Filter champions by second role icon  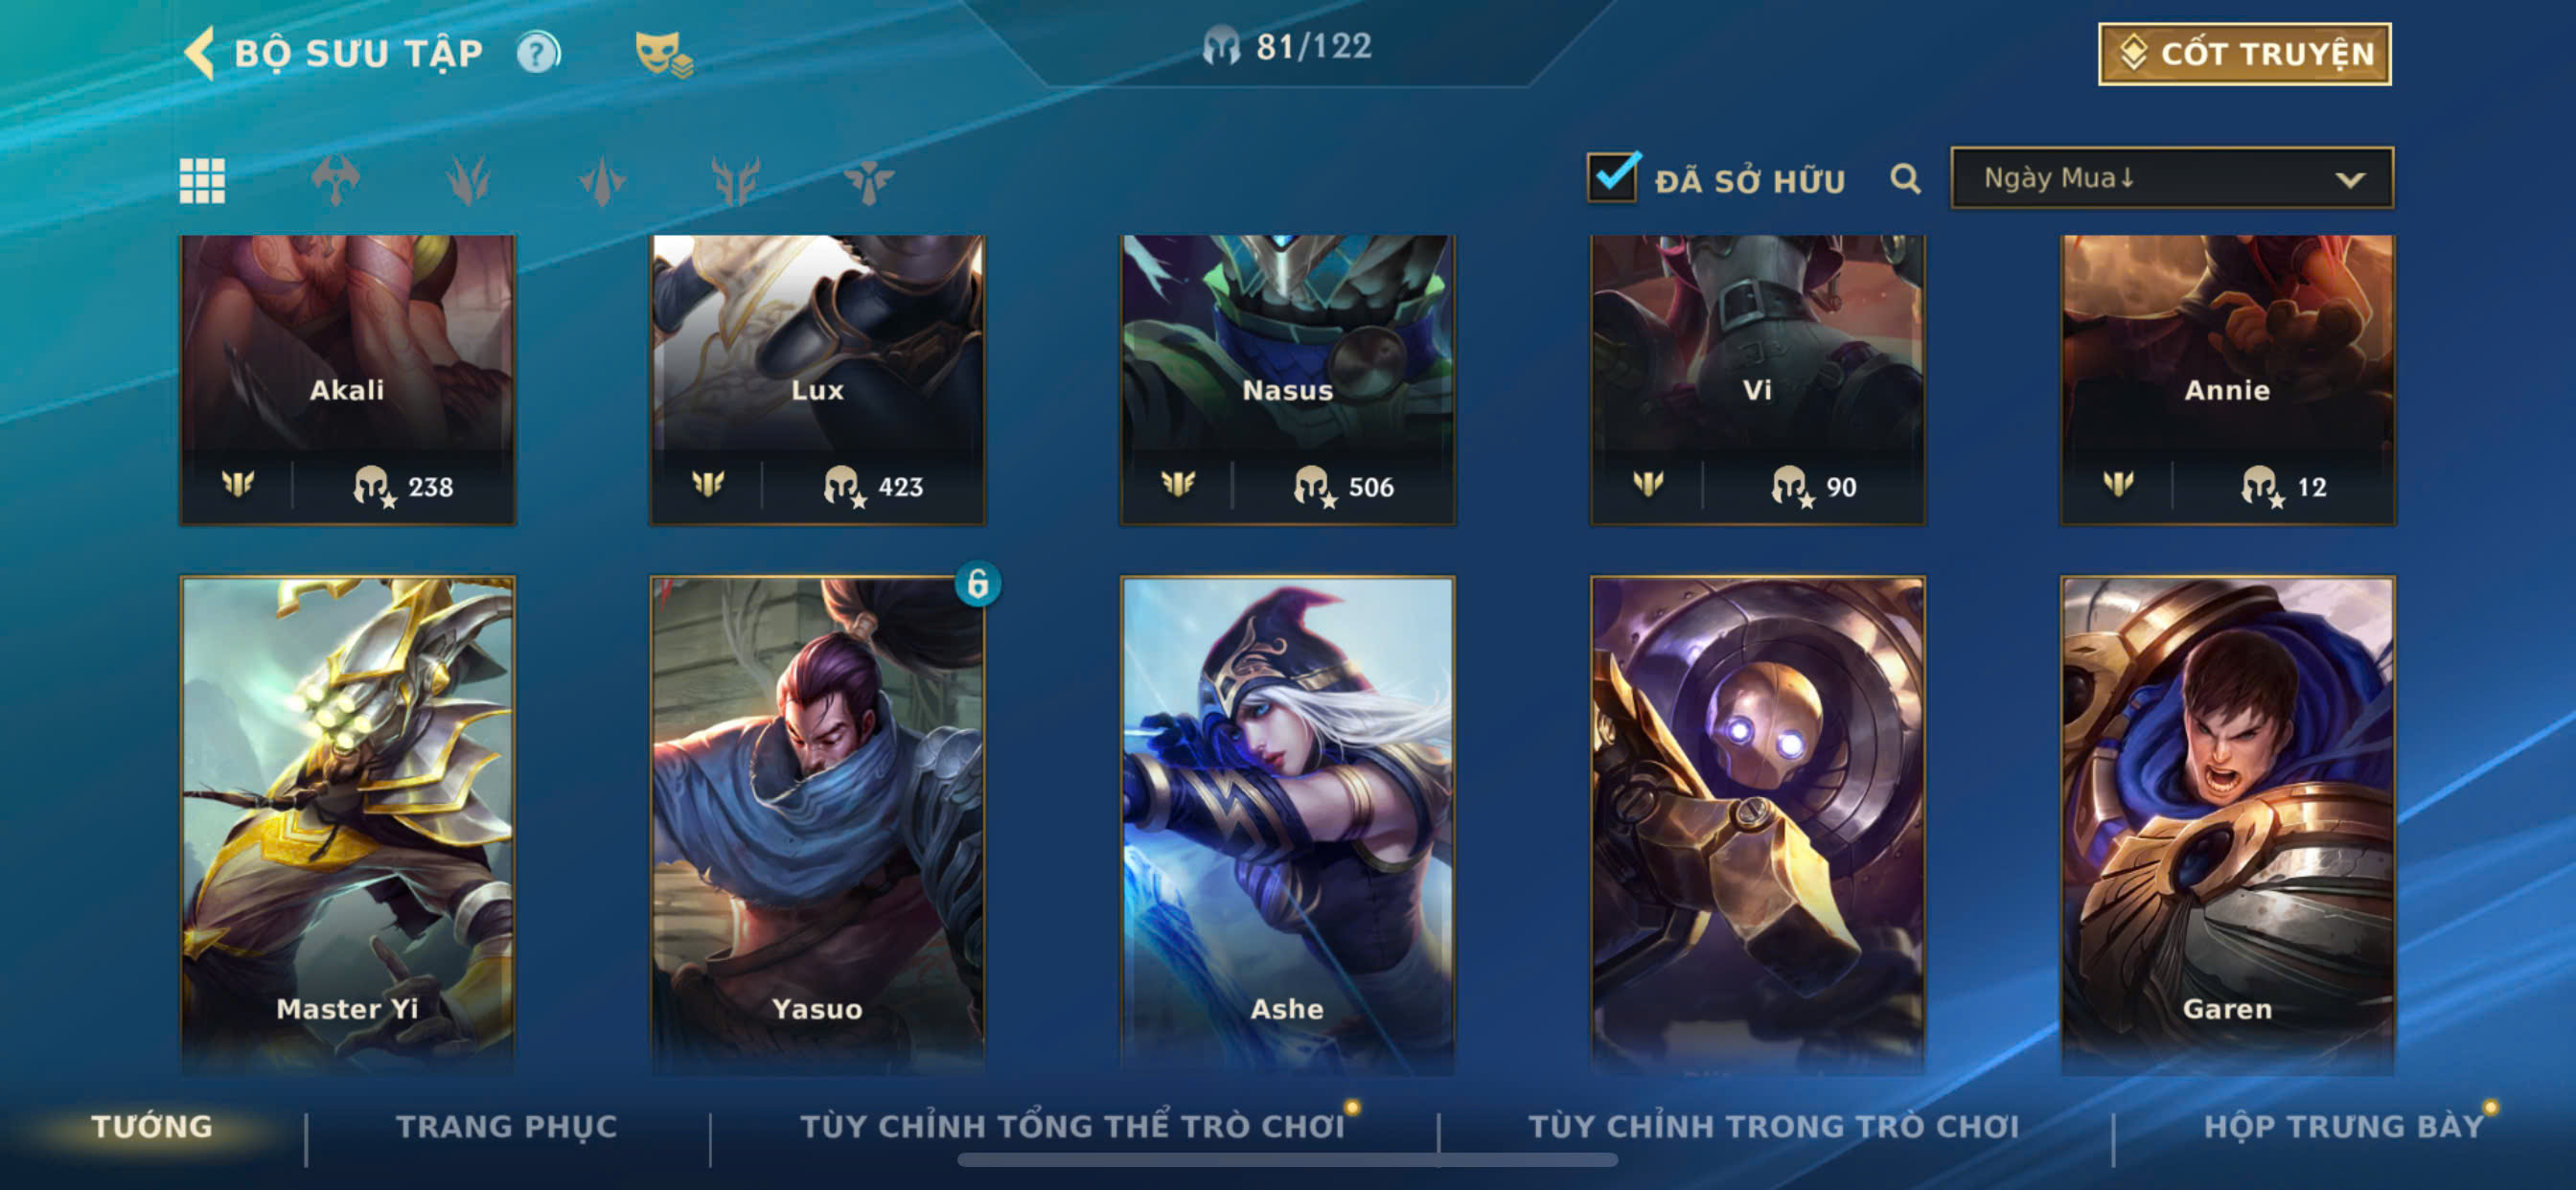point(468,181)
